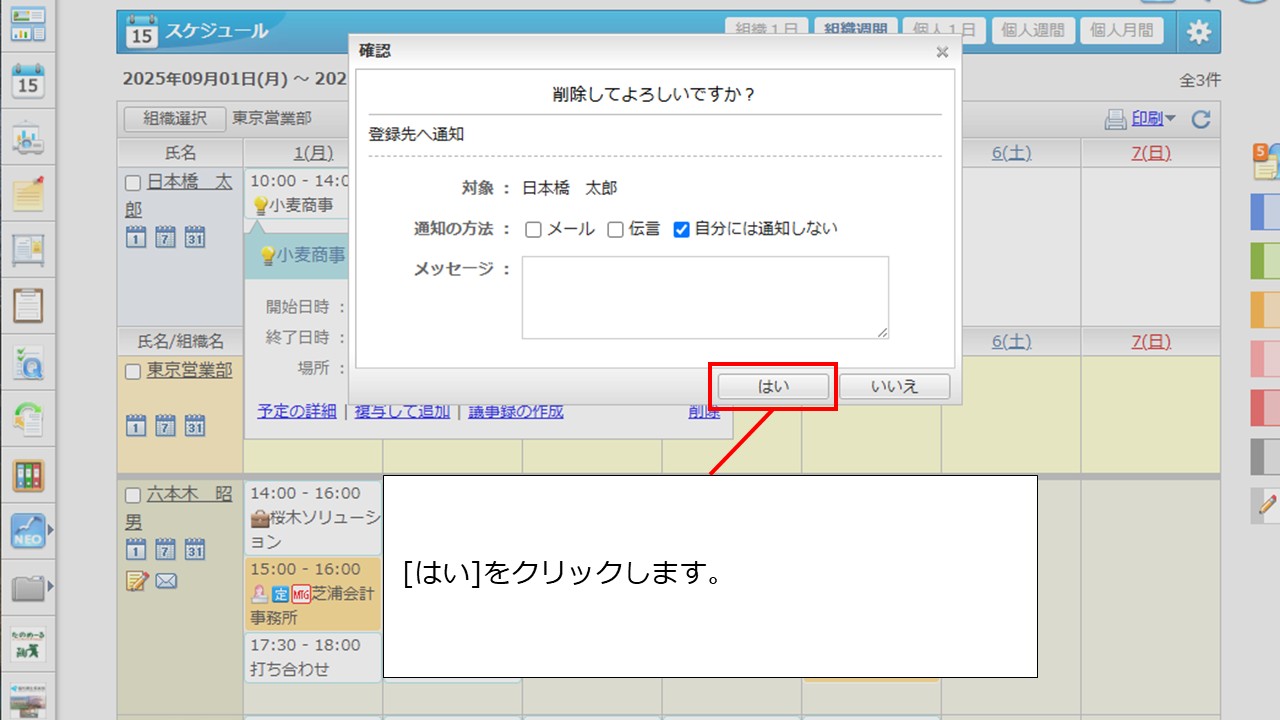
Task: Click the はい button to confirm deletion
Action: point(773,387)
